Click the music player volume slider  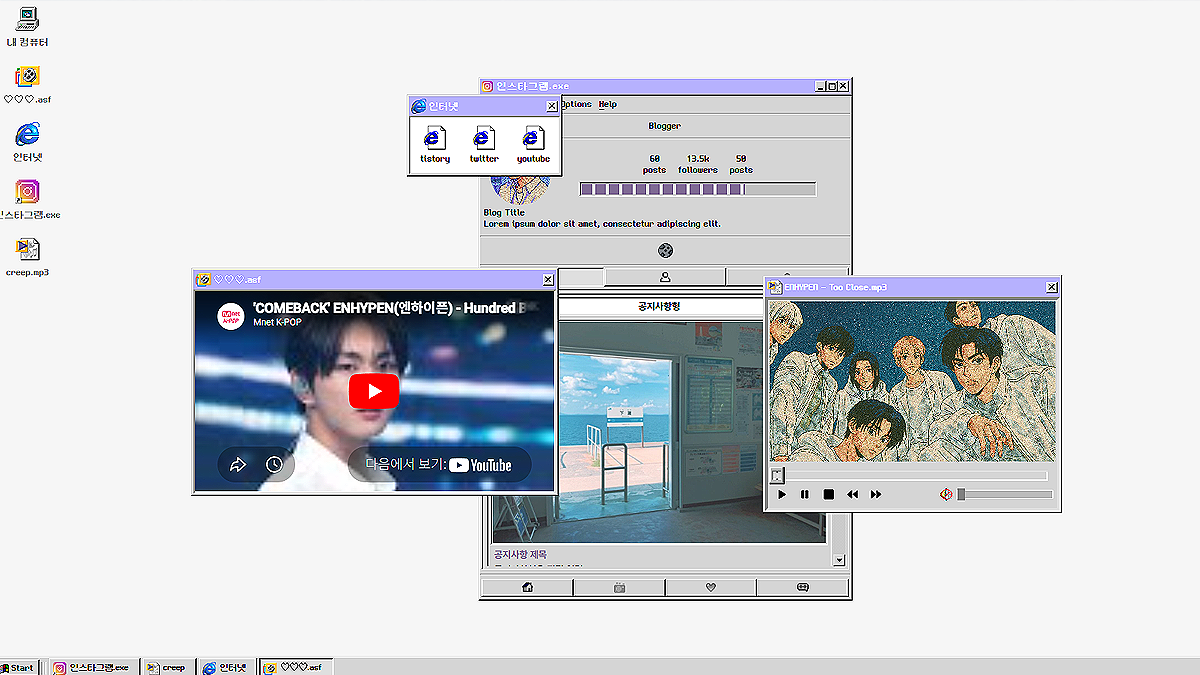pos(1005,494)
